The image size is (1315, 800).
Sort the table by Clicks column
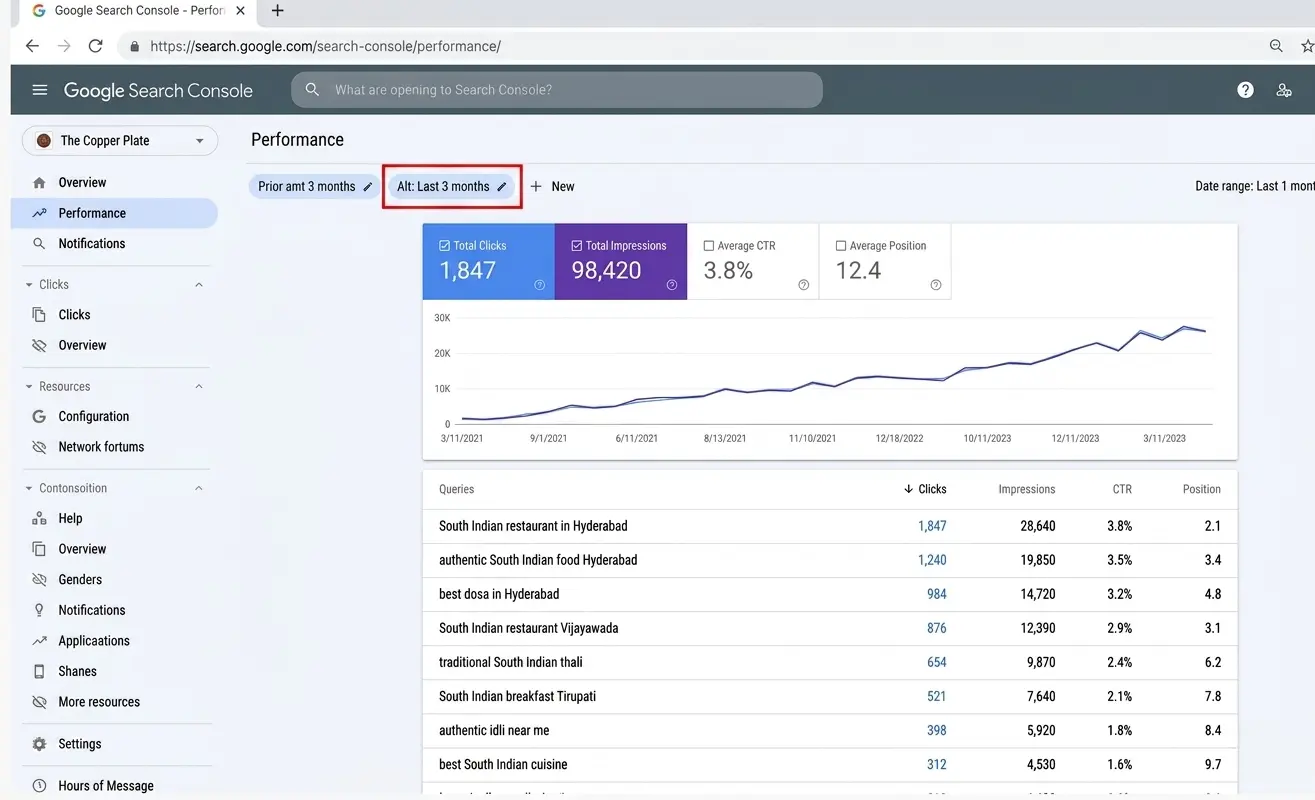(x=925, y=489)
